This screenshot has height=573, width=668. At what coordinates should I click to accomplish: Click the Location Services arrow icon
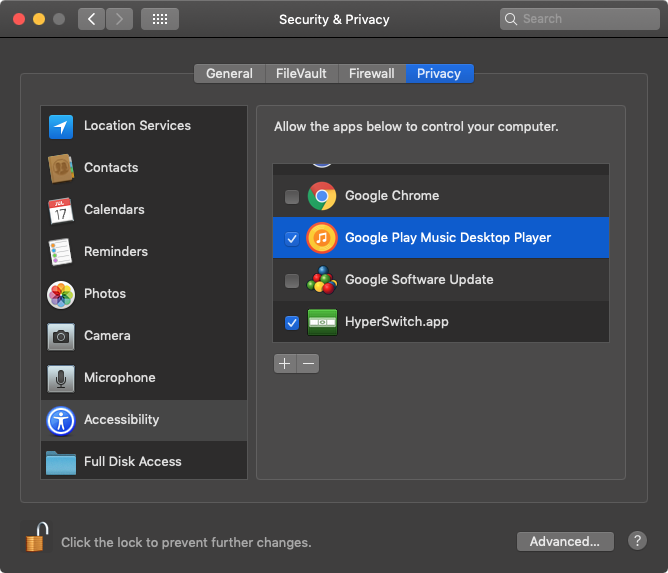pyautogui.click(x=60, y=127)
